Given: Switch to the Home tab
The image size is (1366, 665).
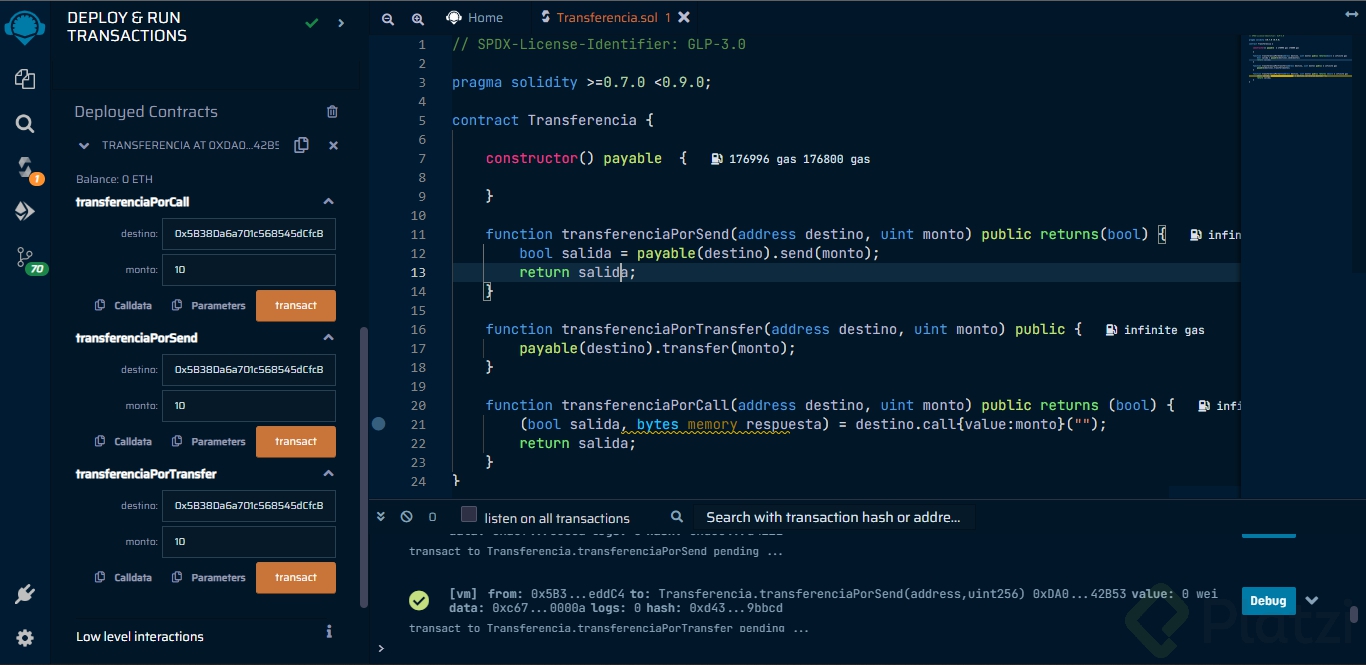Looking at the screenshot, I should tap(474, 17).
